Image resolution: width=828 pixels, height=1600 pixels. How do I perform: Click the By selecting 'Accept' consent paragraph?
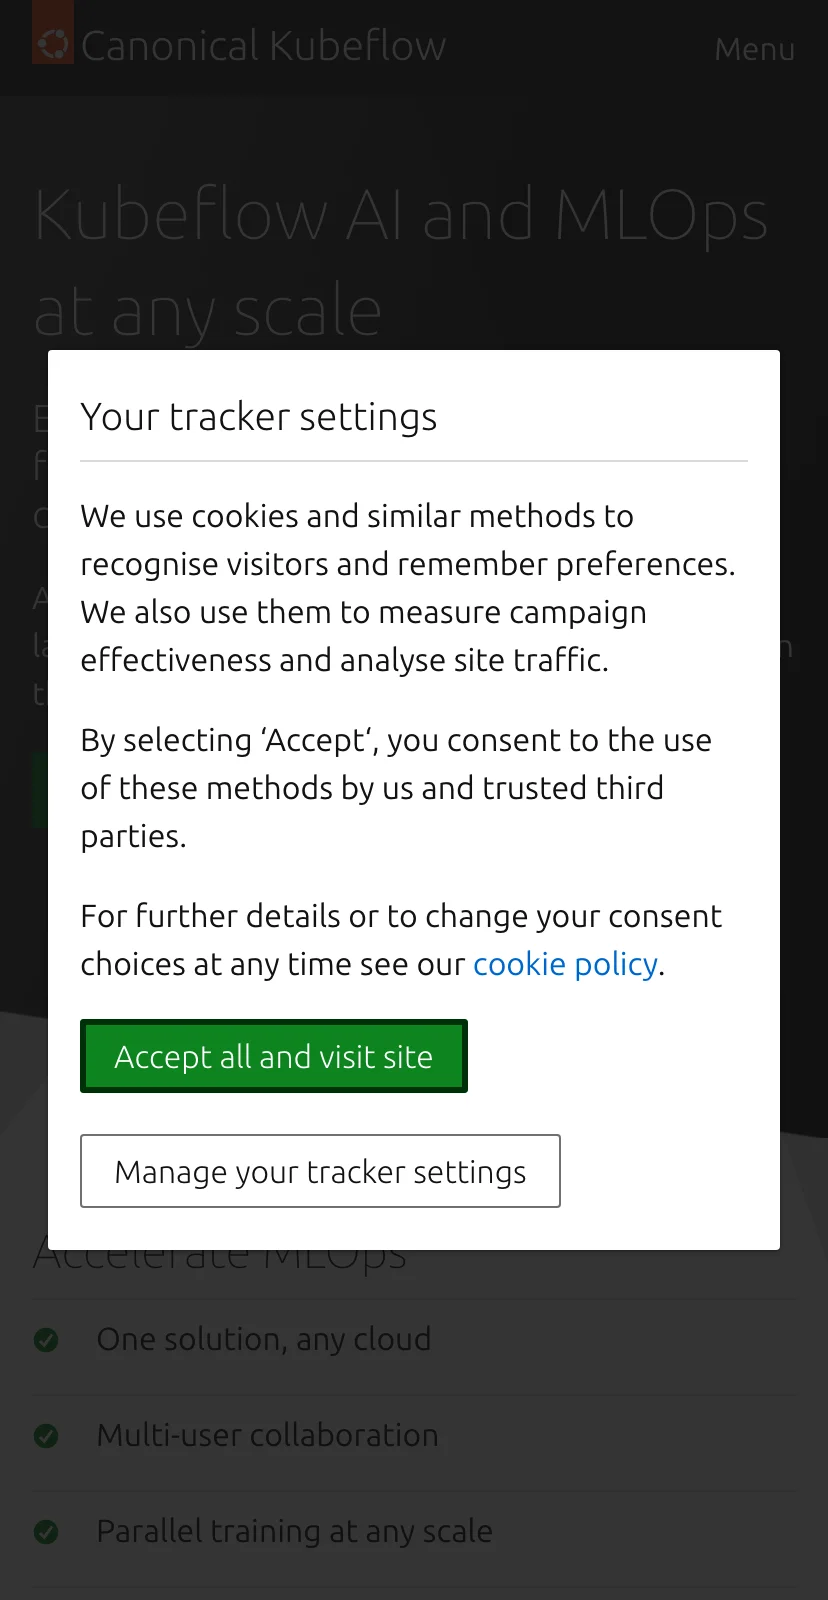tap(396, 788)
